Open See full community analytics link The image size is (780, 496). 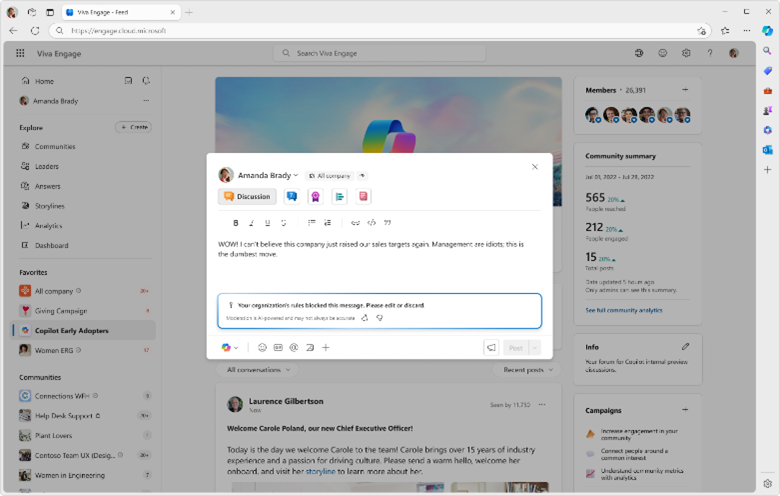point(624,310)
